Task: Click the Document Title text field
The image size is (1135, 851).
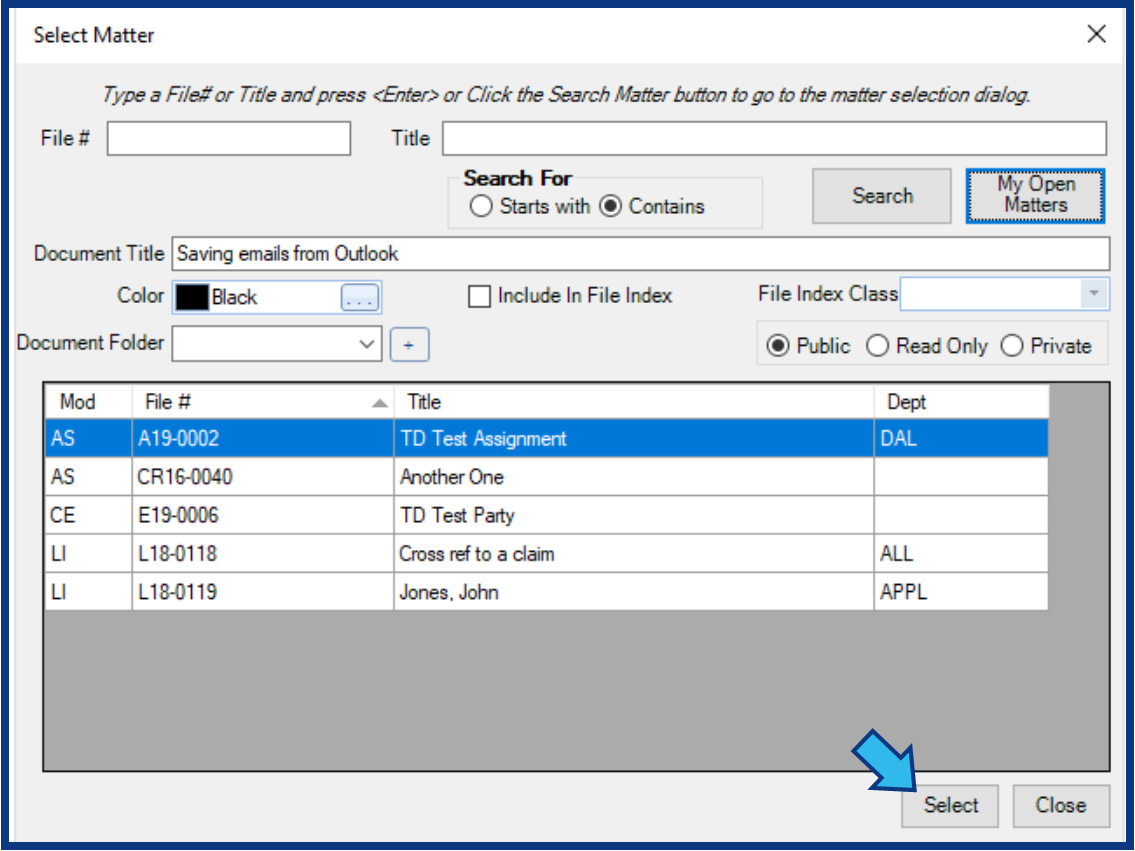Action: (641, 254)
